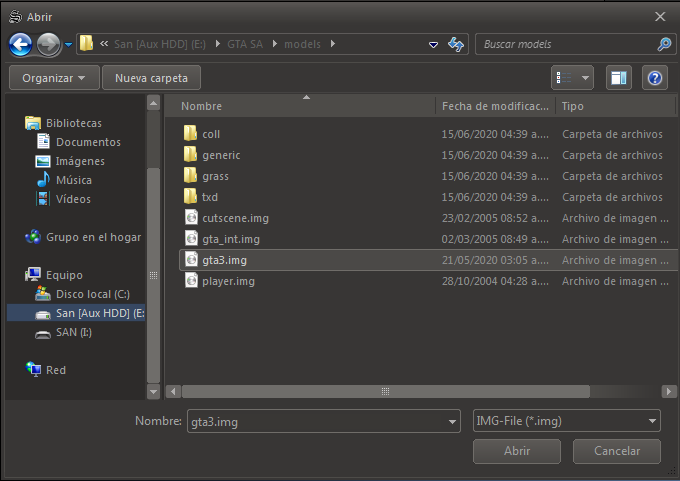Click the player.img file name
The image size is (680, 481).
[x=228, y=281]
